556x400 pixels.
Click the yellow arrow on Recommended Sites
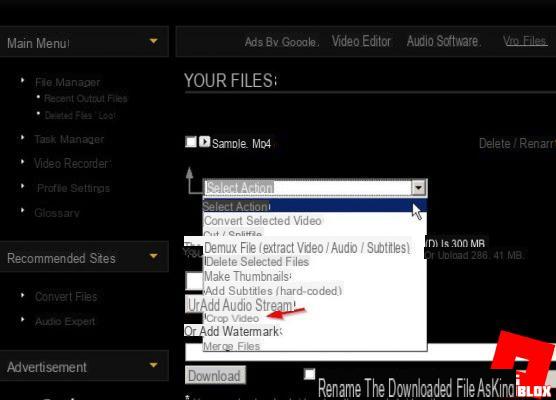(x=153, y=256)
